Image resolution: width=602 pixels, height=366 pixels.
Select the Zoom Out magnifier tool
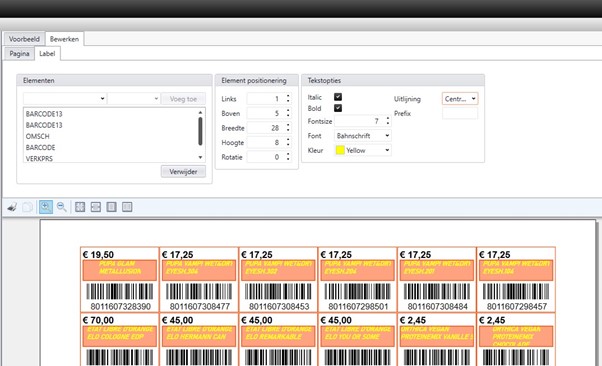tap(61, 207)
